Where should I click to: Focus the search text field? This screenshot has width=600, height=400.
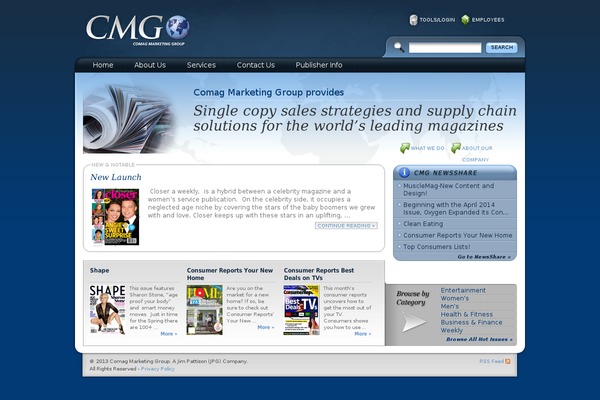click(445, 48)
